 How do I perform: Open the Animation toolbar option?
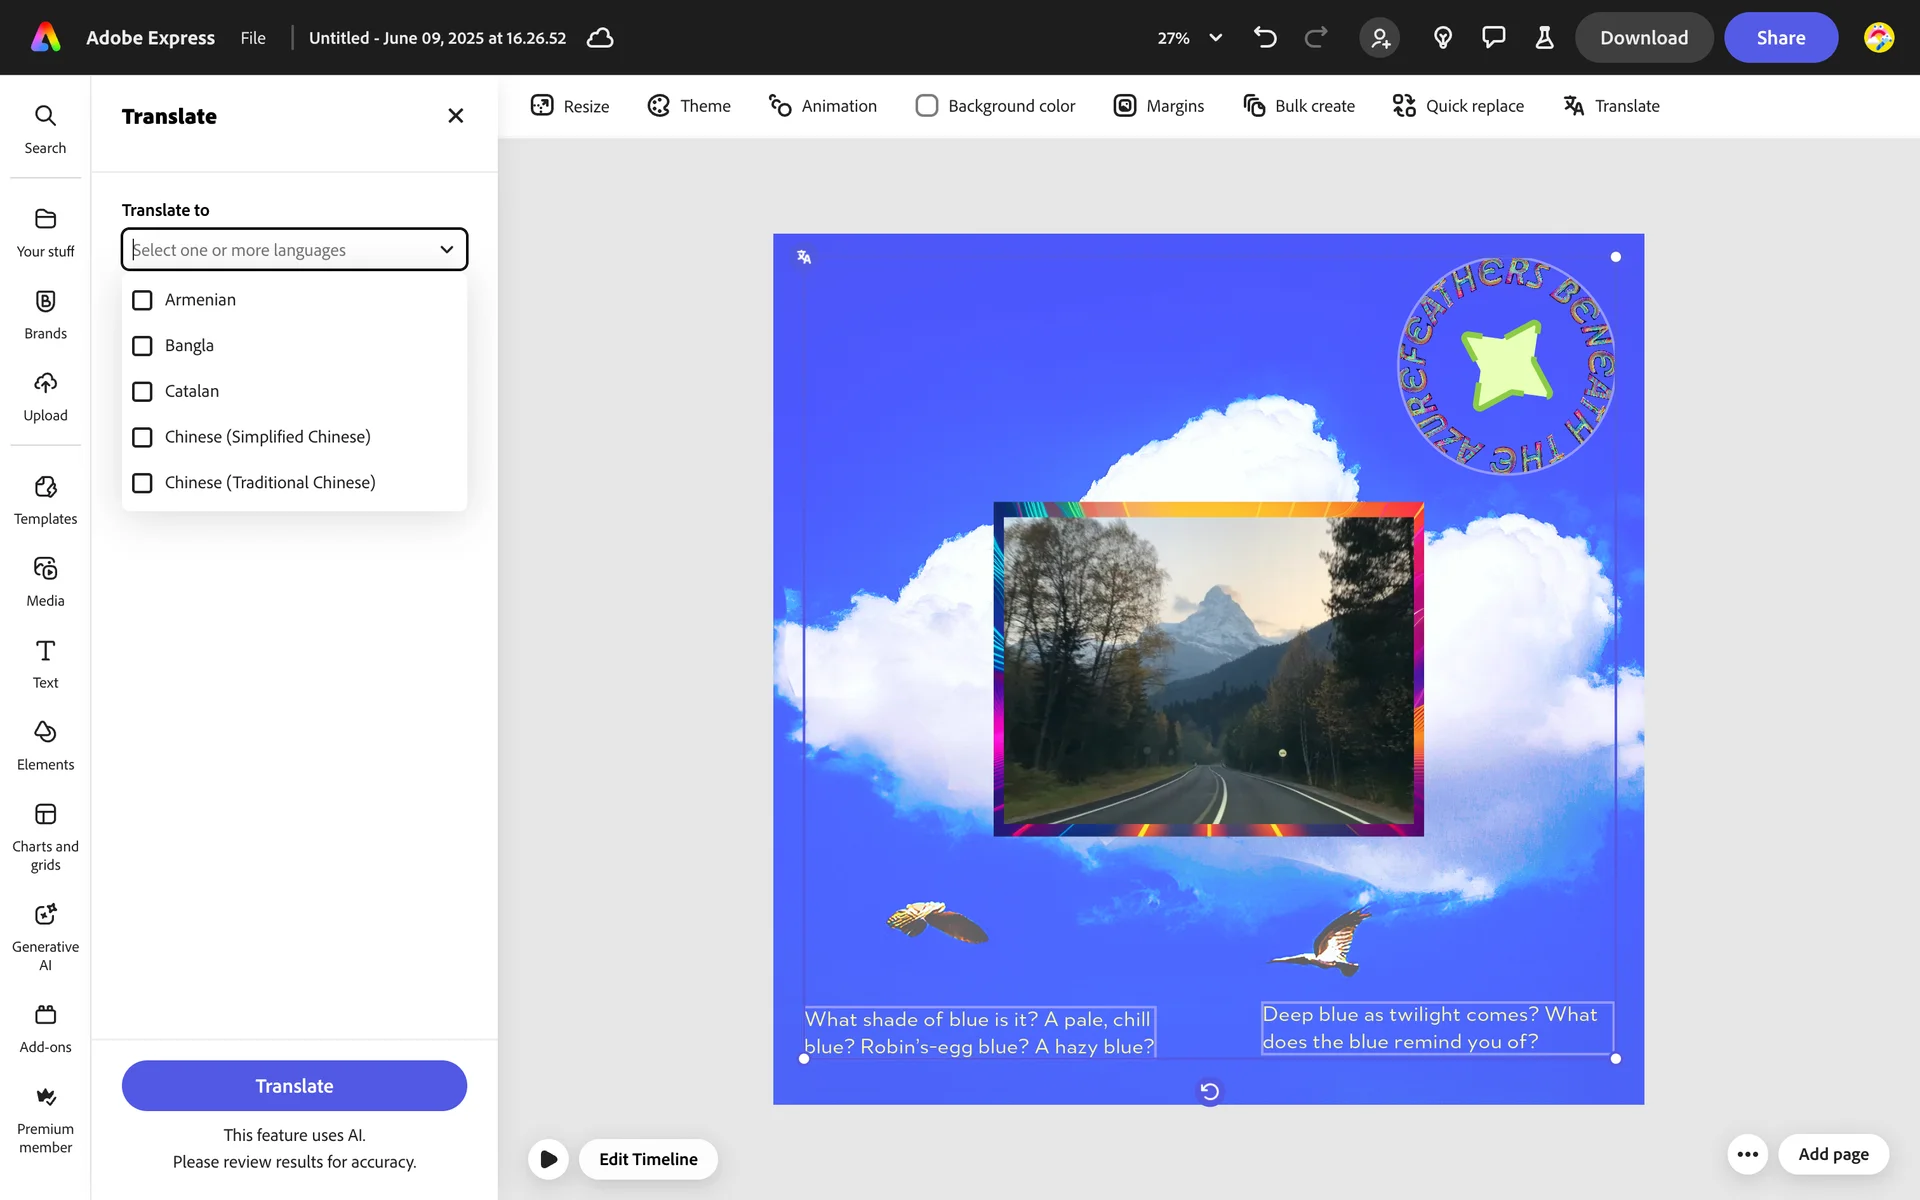[822, 106]
